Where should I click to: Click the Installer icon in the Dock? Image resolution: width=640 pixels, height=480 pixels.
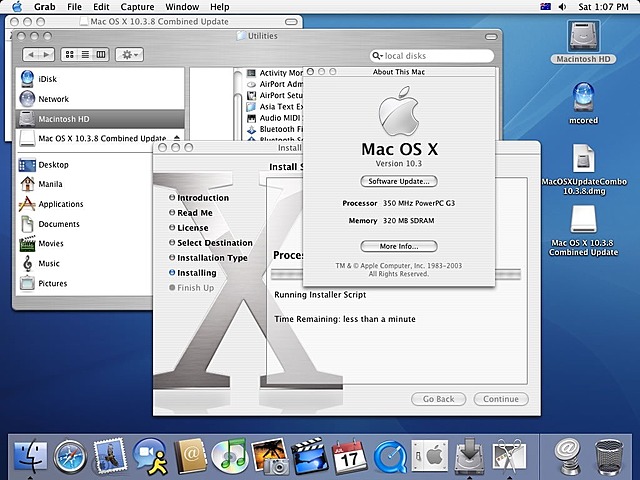(x=469, y=456)
